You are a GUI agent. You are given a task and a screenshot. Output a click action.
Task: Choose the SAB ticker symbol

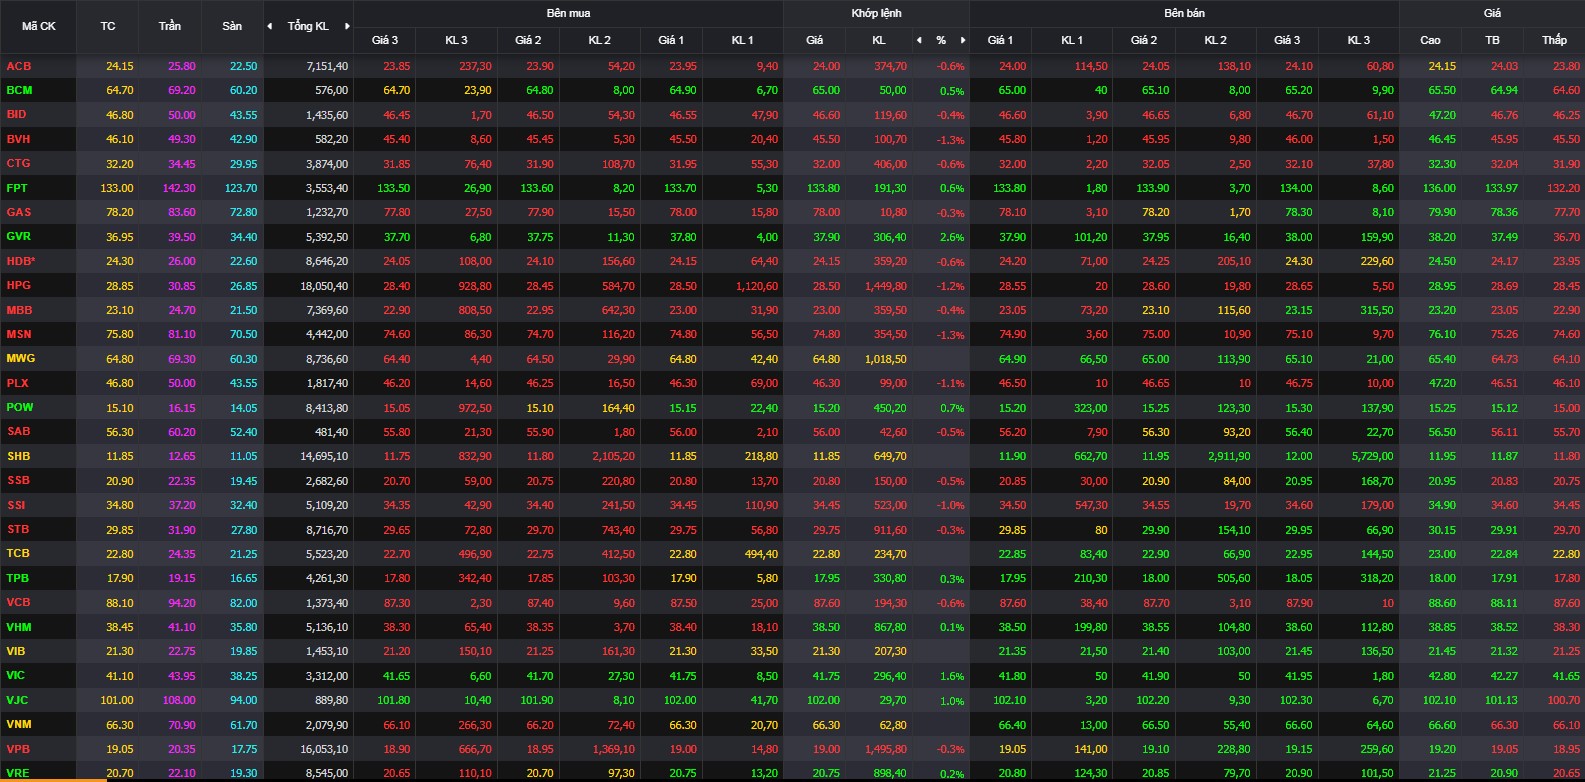[19, 431]
